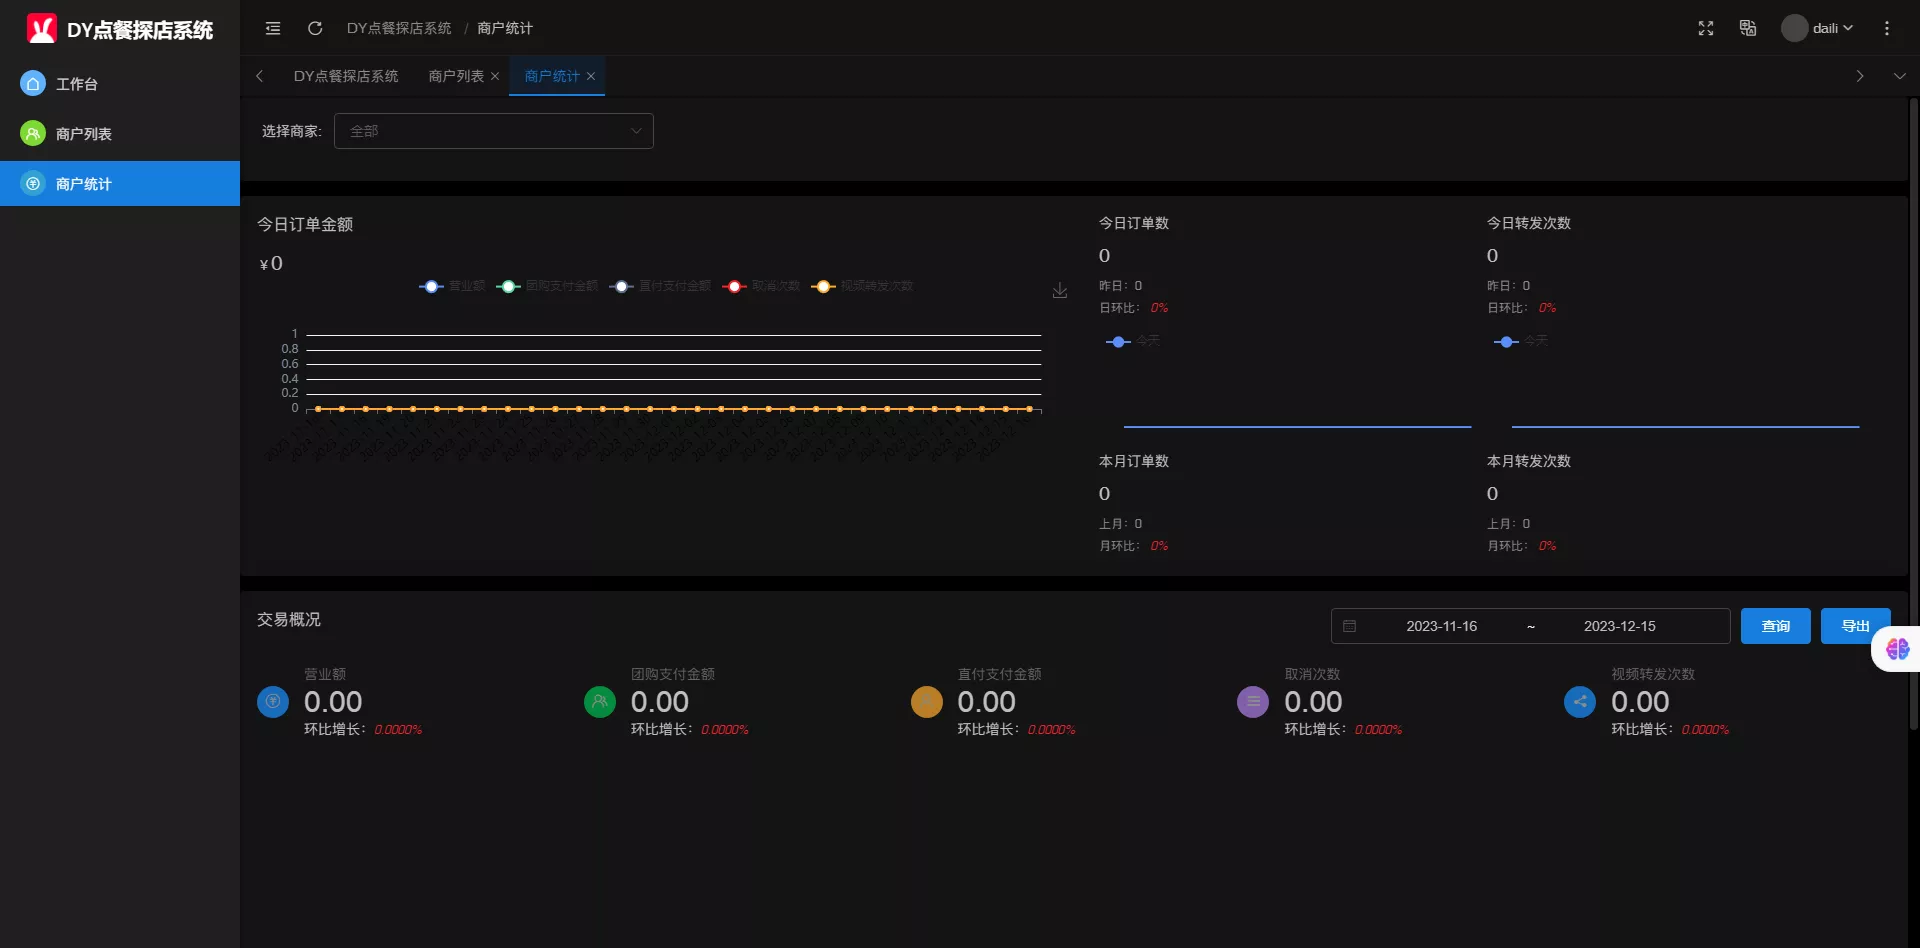This screenshot has height=948, width=1920.
Task: Toggle the 视频转发次数 orange legend marker
Action: point(823,287)
